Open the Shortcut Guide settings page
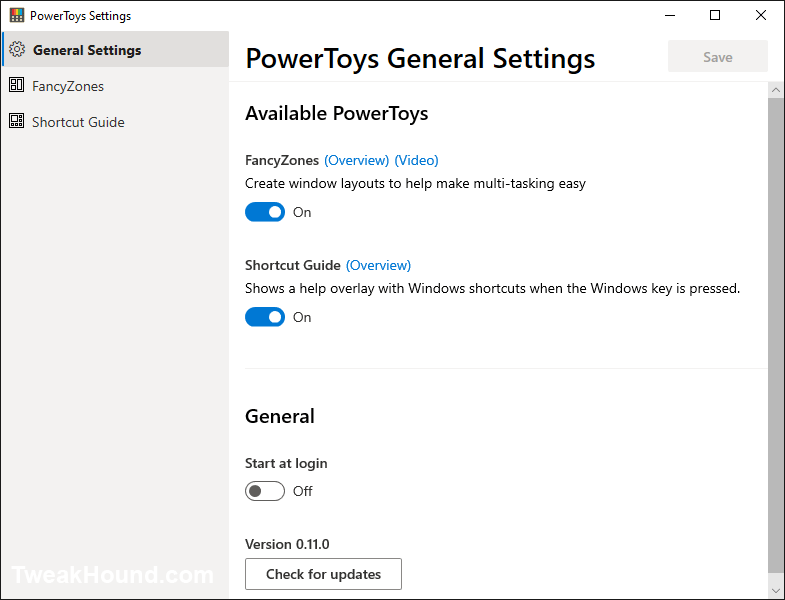This screenshot has width=785, height=600. click(x=115, y=122)
